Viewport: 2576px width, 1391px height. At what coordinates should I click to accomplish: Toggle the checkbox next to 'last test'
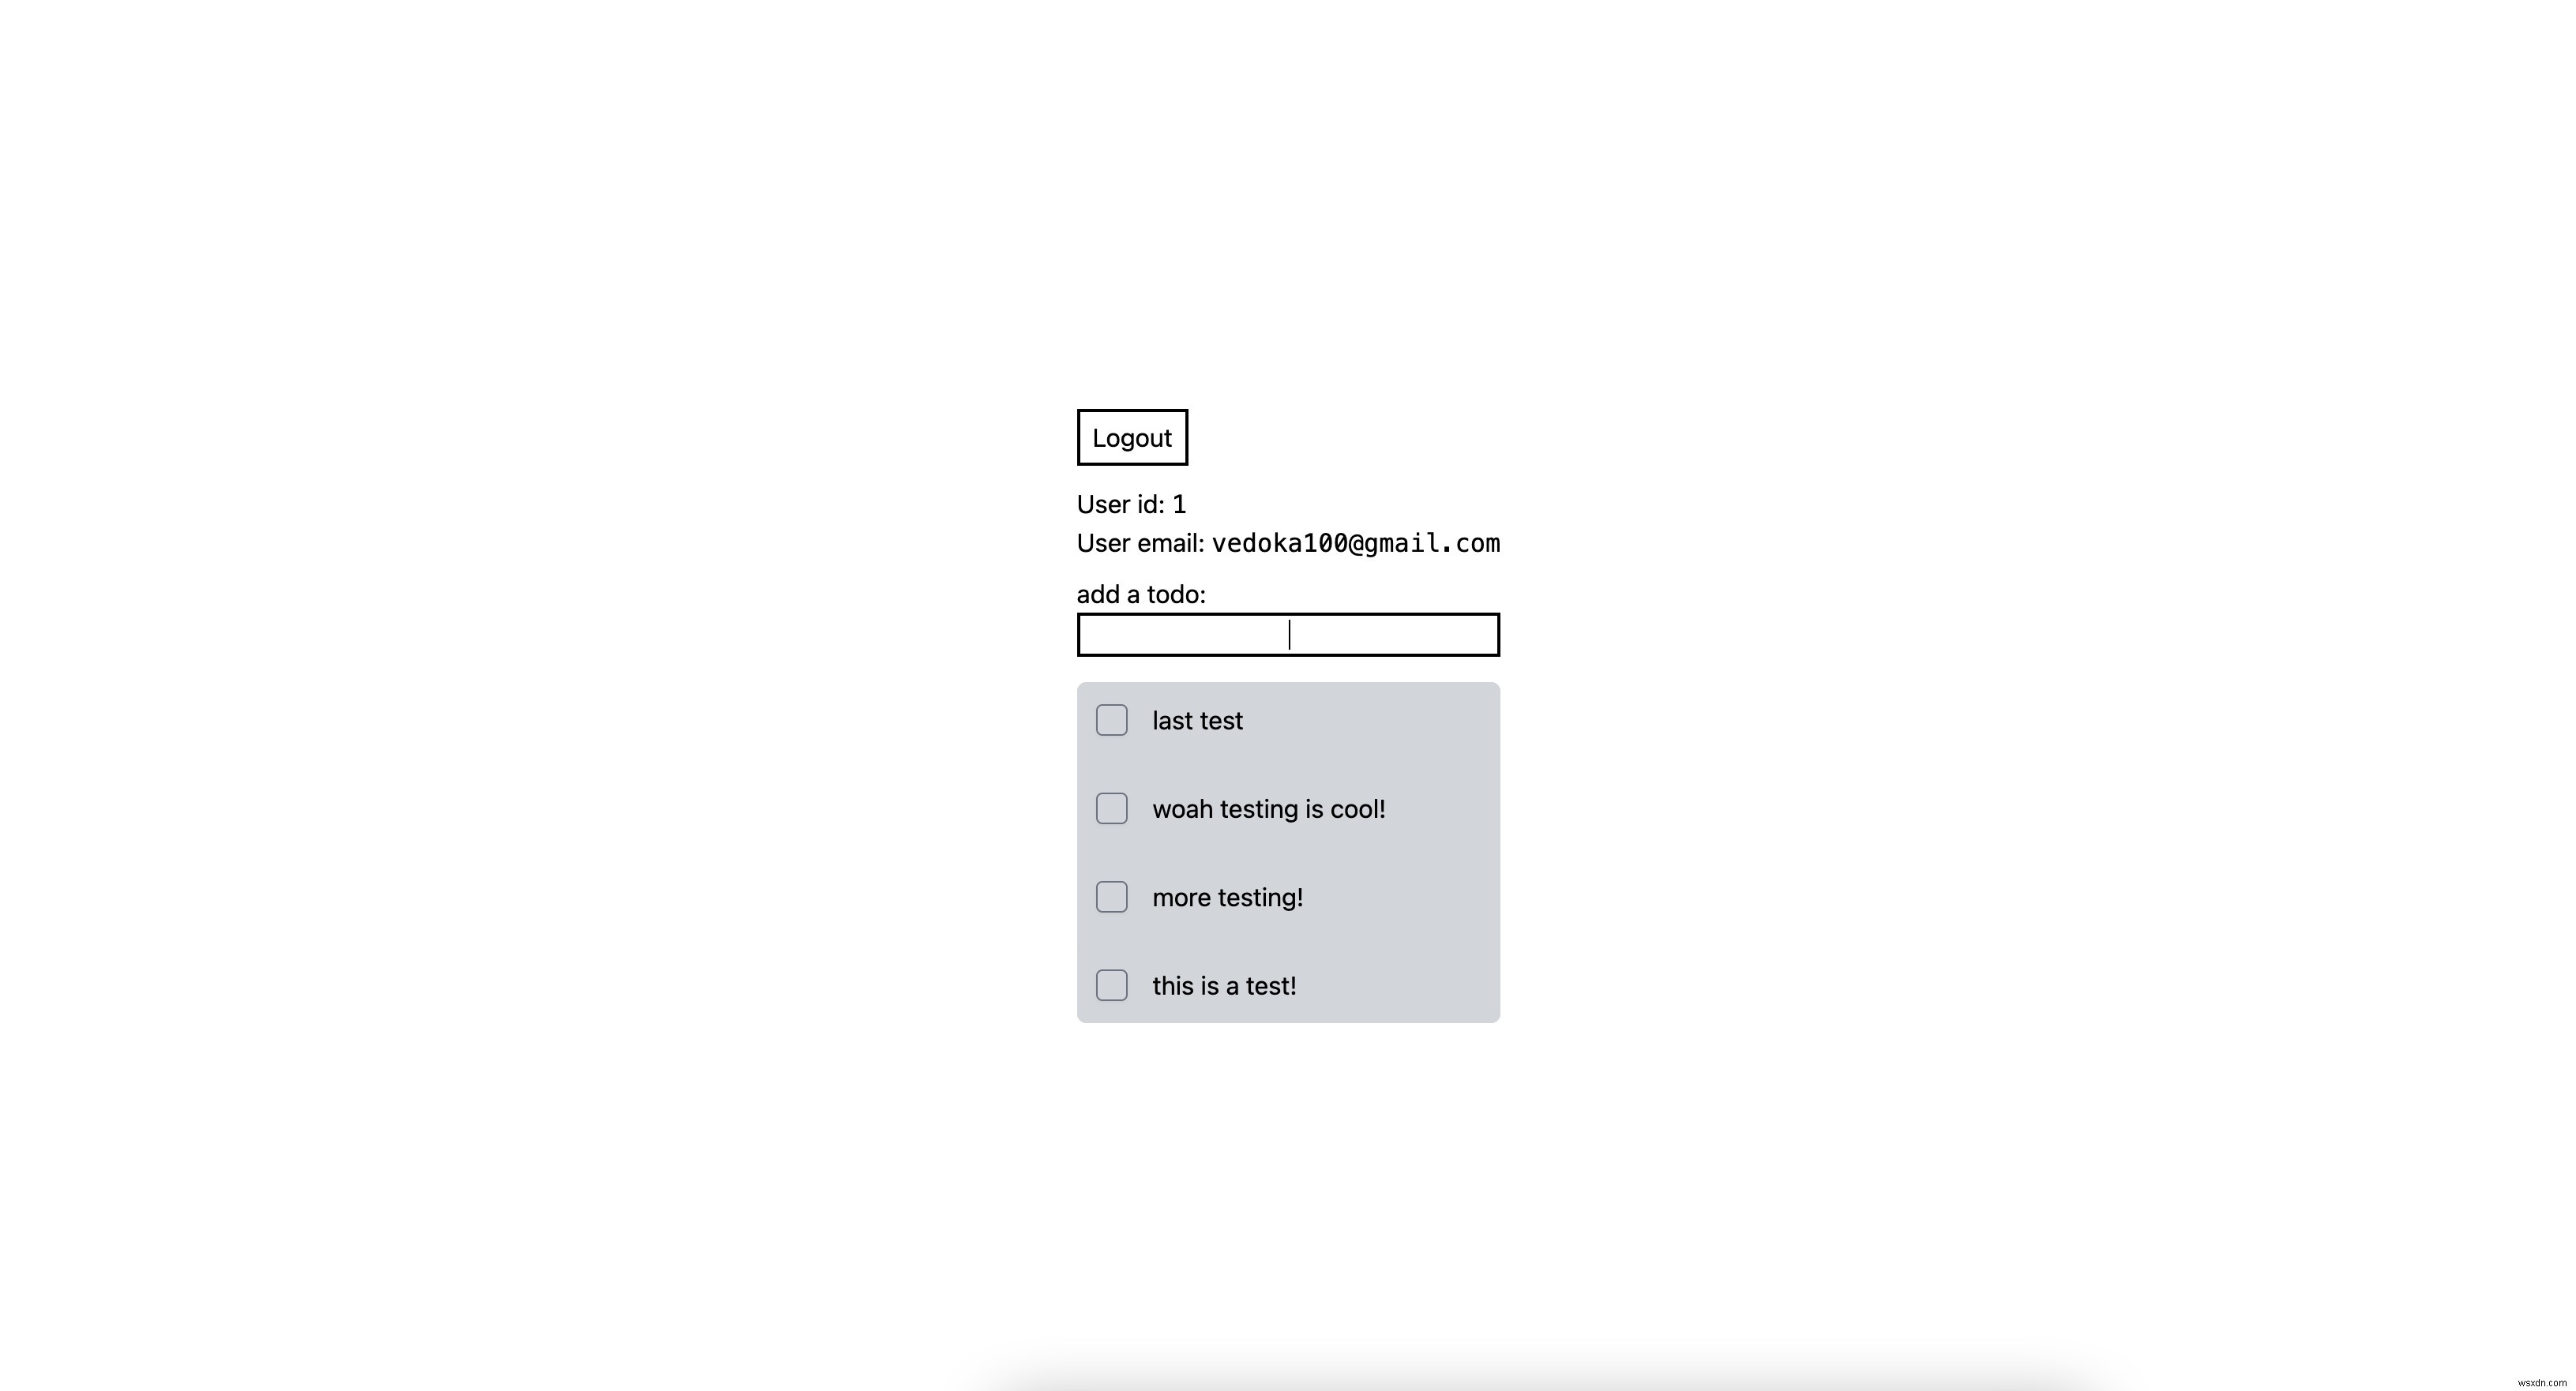(1112, 719)
